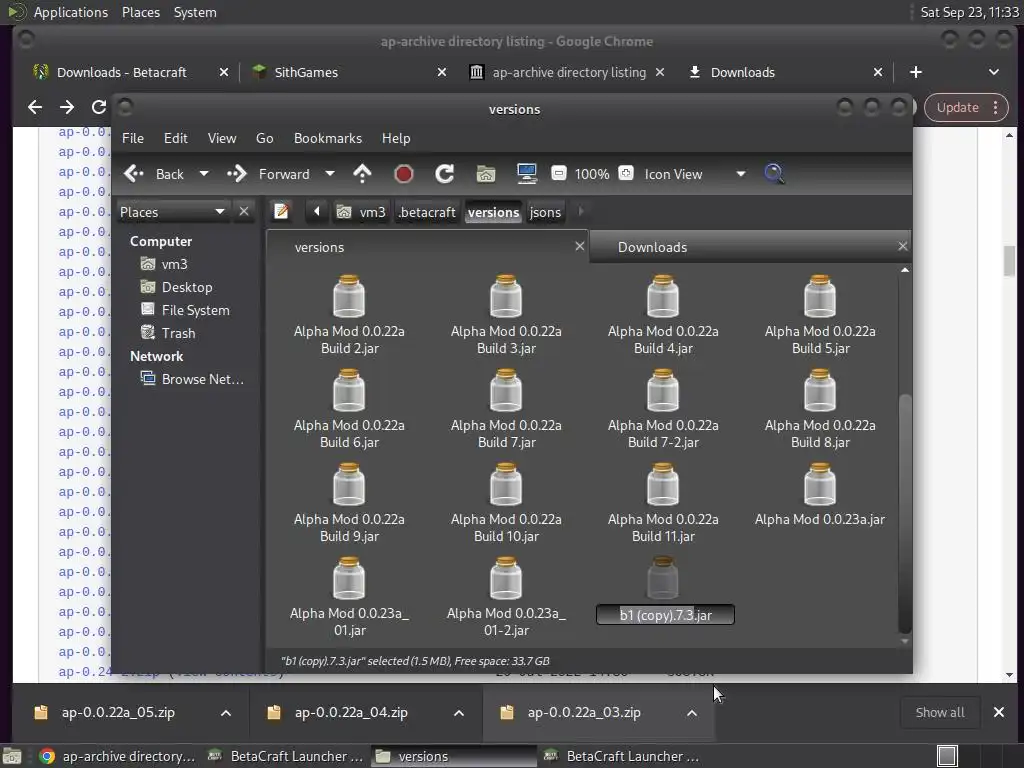
Task: Open the Bookmarks menu
Action: pos(327,138)
